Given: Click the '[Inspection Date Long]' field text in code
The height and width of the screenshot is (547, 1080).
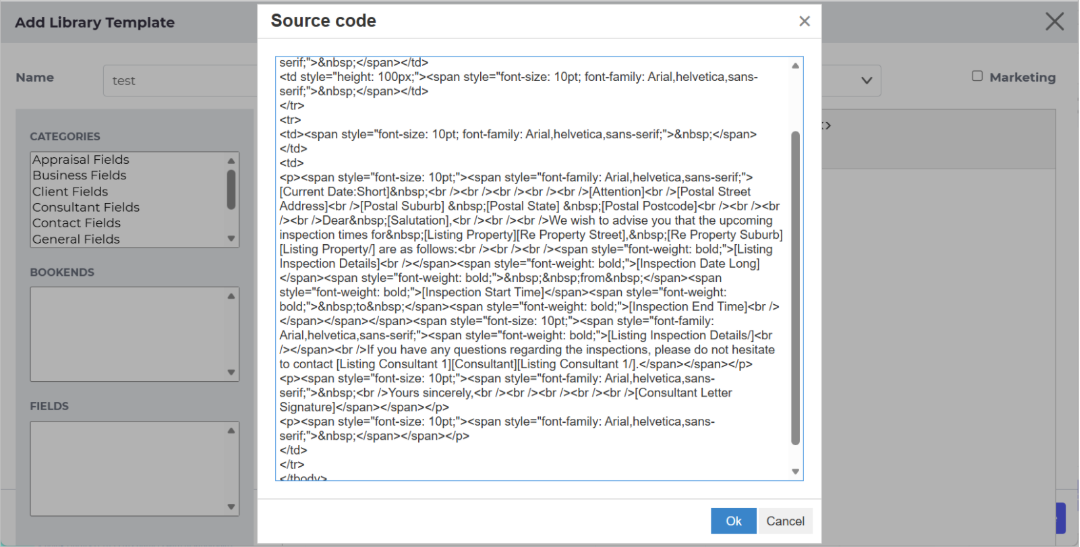Looking at the screenshot, I should [x=699, y=263].
